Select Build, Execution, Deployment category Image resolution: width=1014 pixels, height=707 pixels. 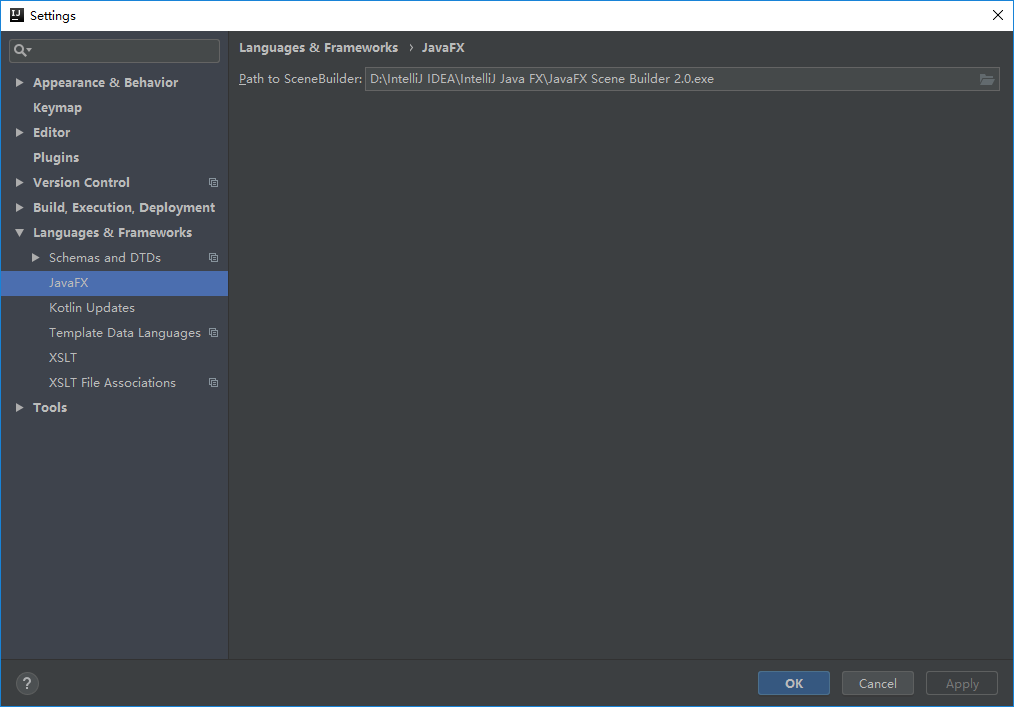point(124,208)
